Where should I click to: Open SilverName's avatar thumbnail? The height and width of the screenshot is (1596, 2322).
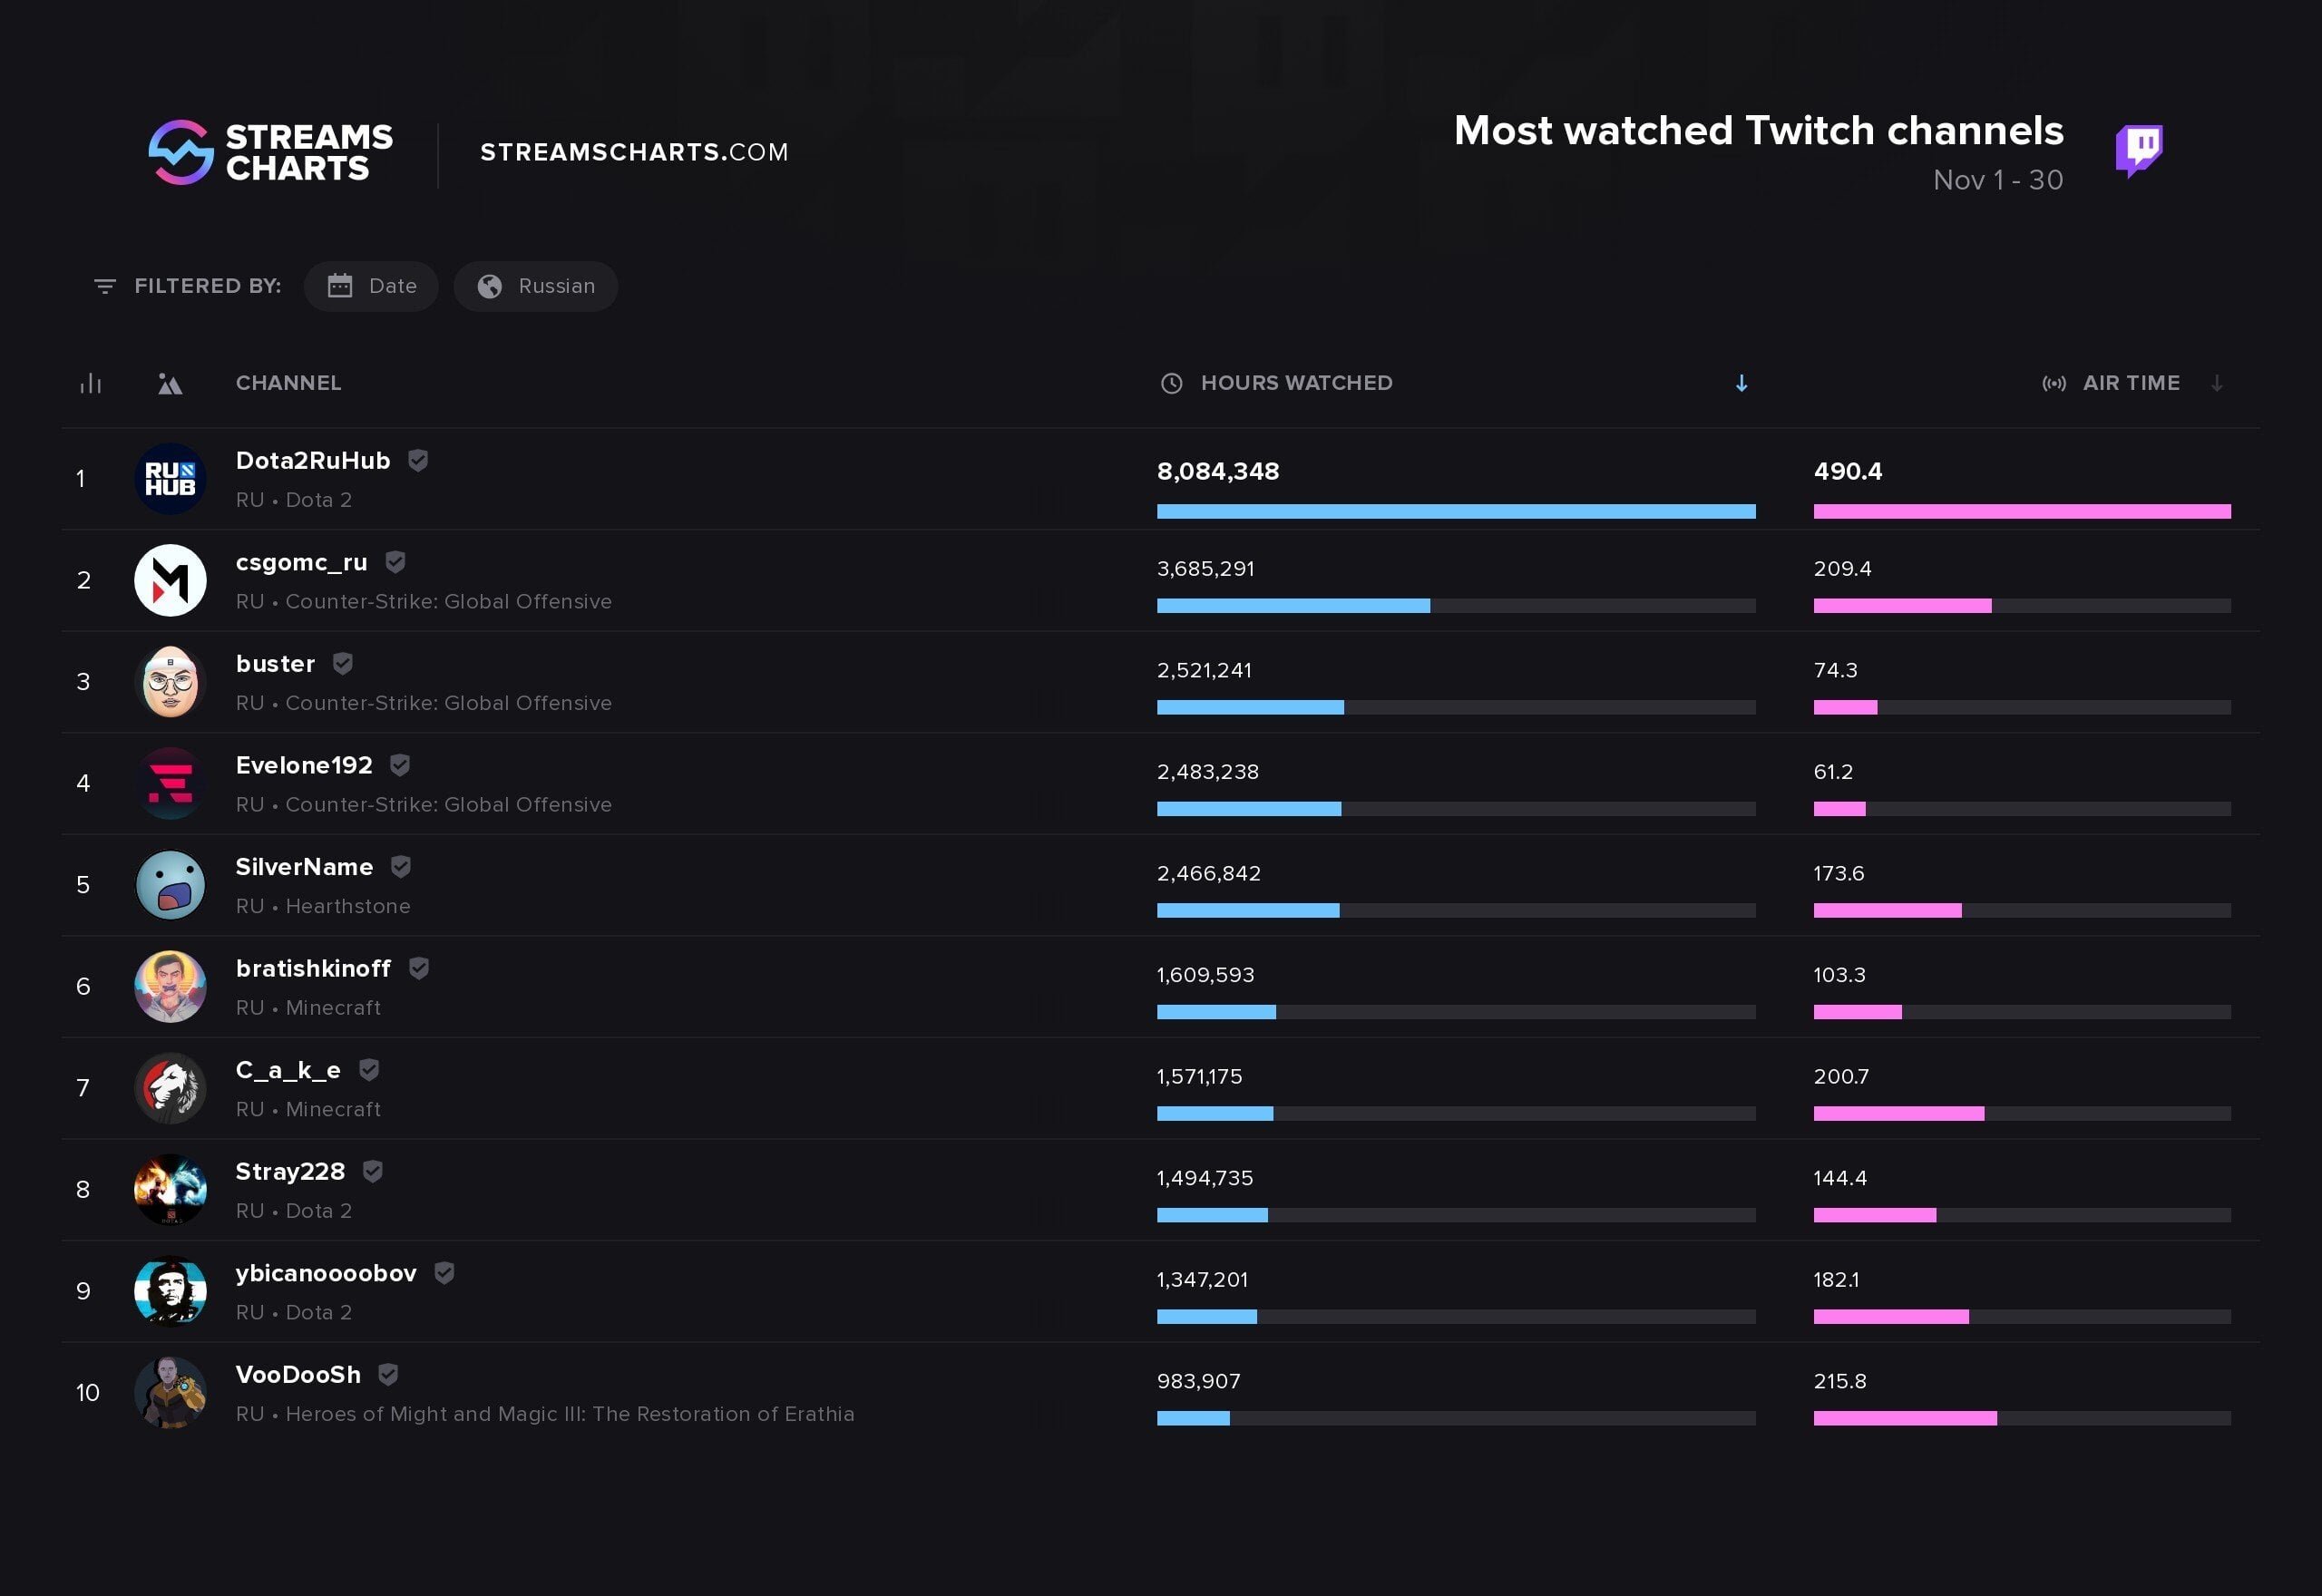point(170,885)
